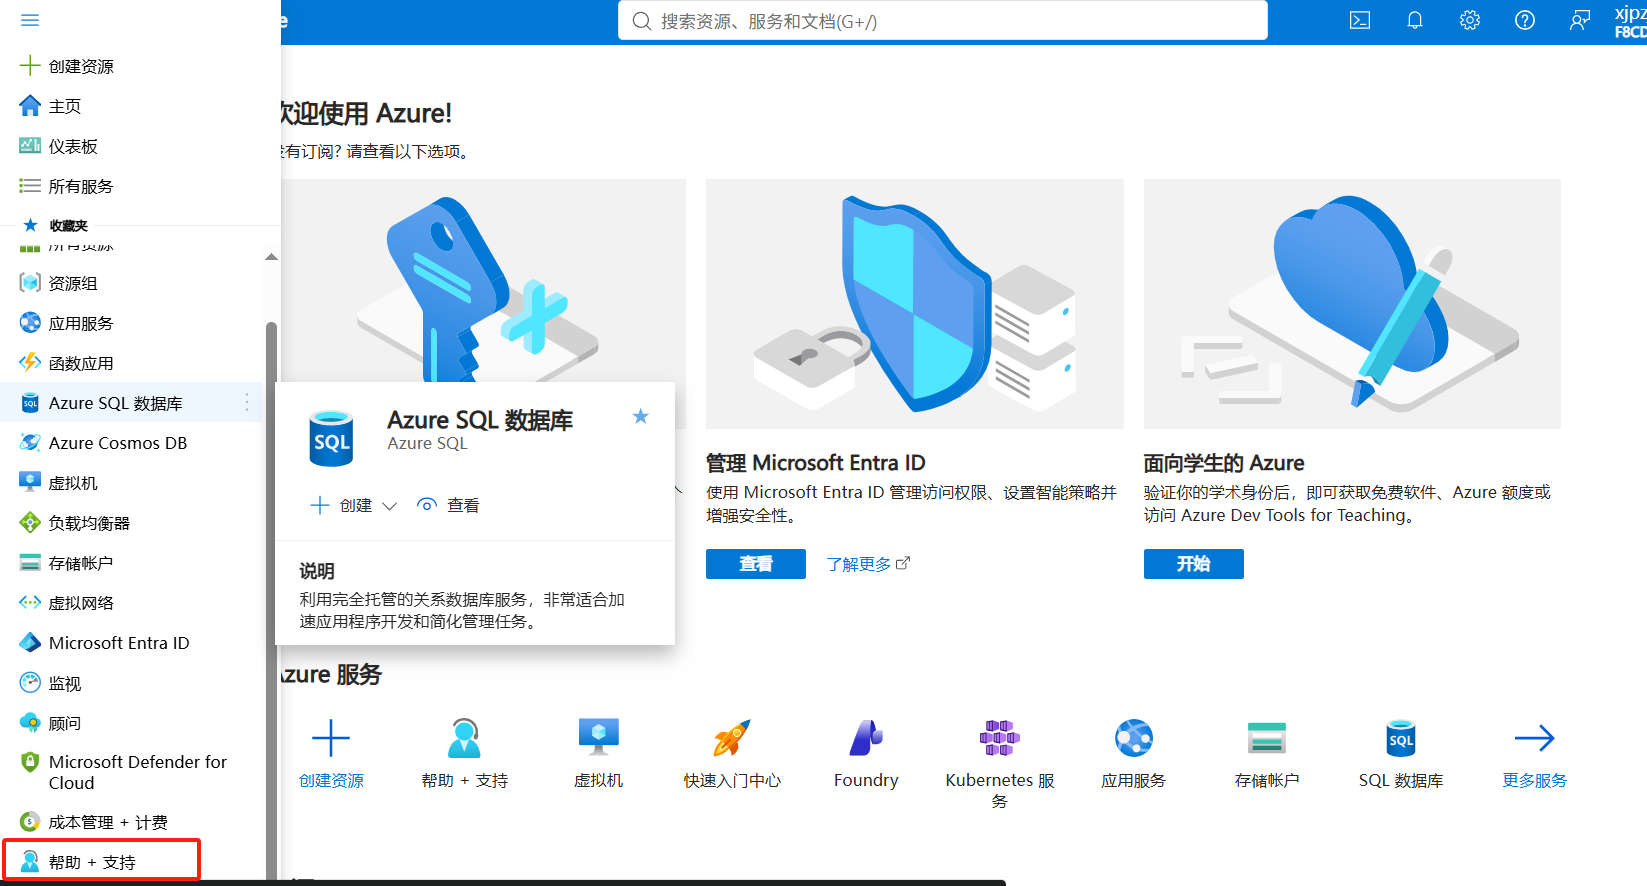
Task: Click the 创建资源 tile in Azure services row
Action: [x=331, y=755]
